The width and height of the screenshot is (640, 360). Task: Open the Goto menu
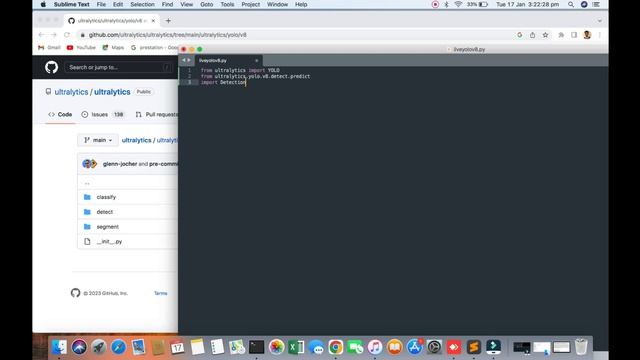pyautogui.click(x=207, y=4)
